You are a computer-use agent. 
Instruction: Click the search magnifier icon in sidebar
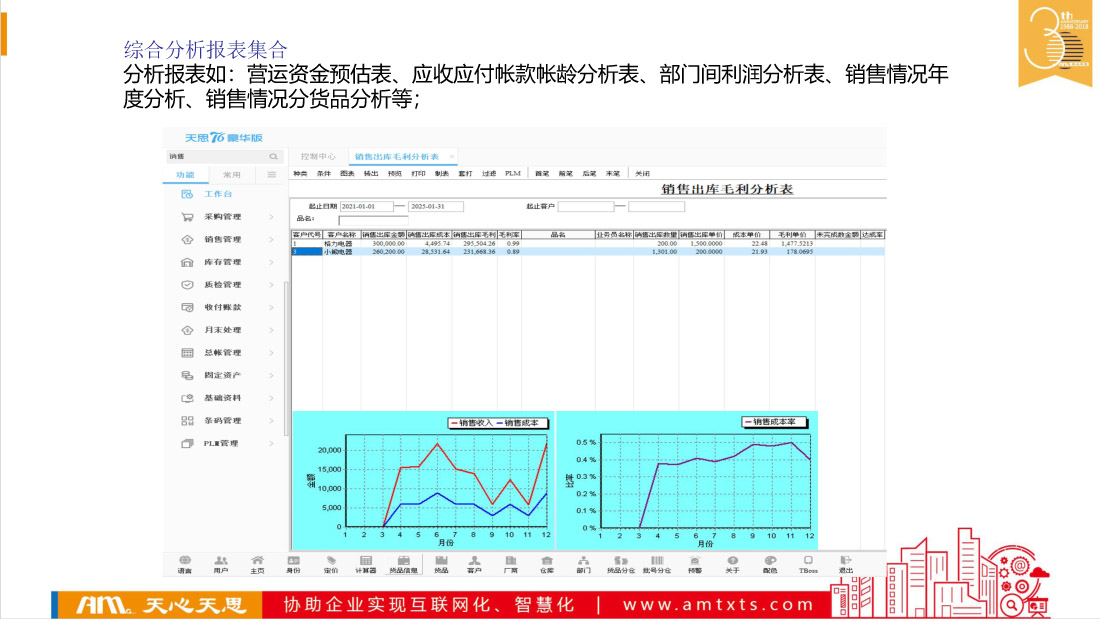coord(273,157)
